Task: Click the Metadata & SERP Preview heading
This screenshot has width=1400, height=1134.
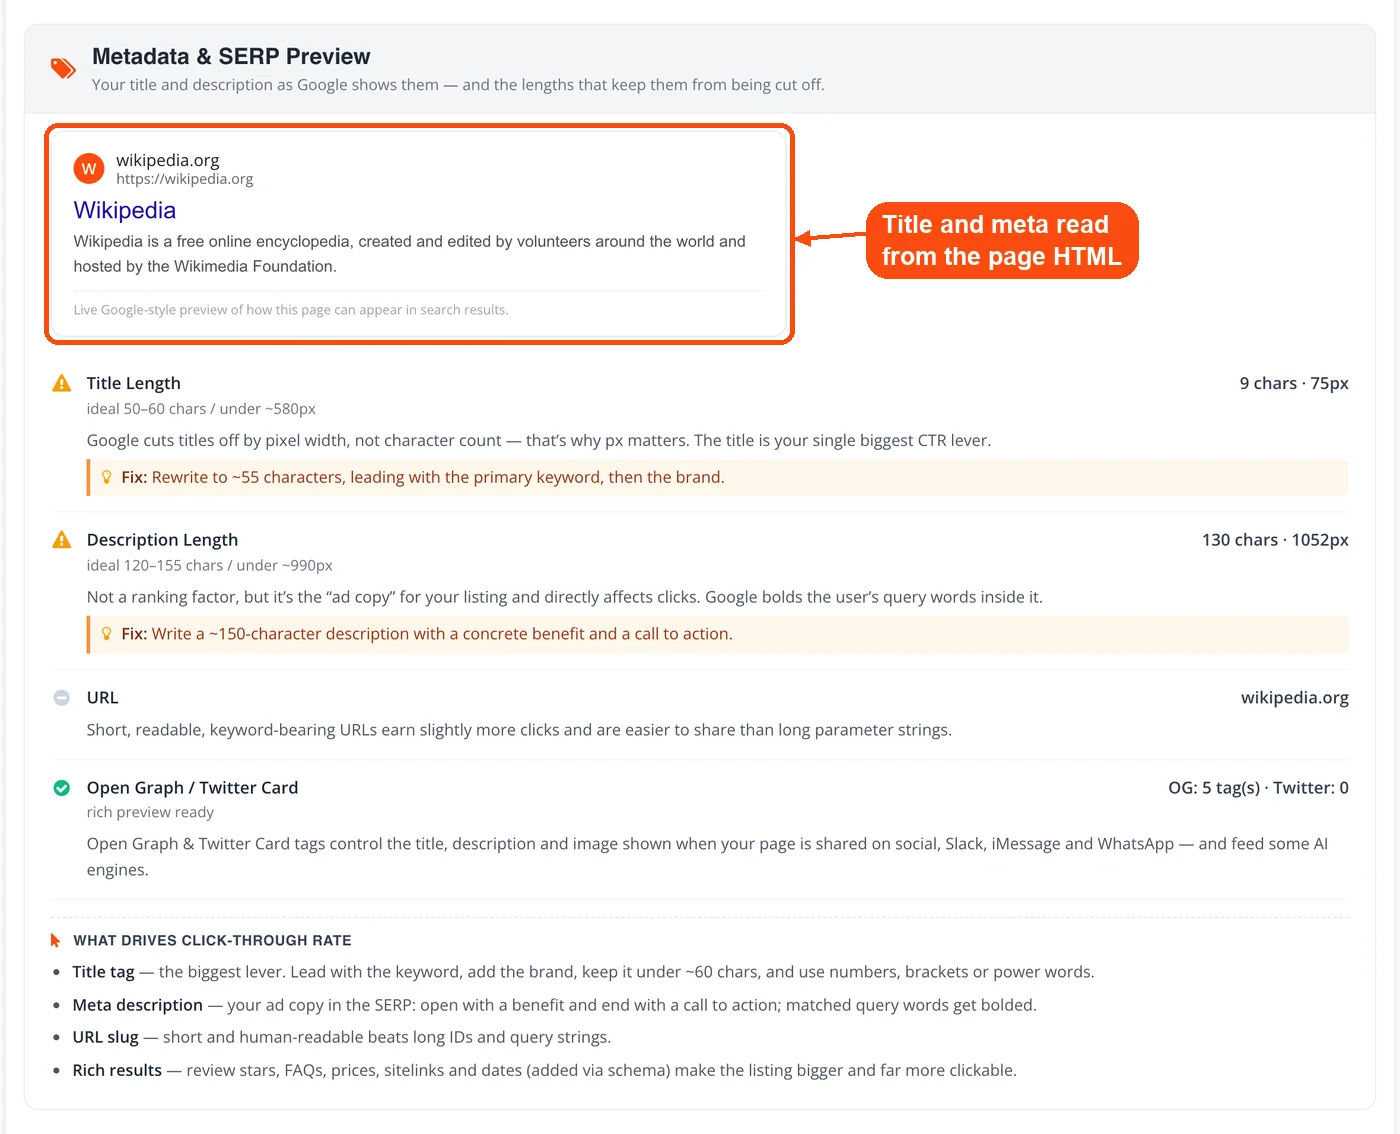Action: [x=231, y=56]
